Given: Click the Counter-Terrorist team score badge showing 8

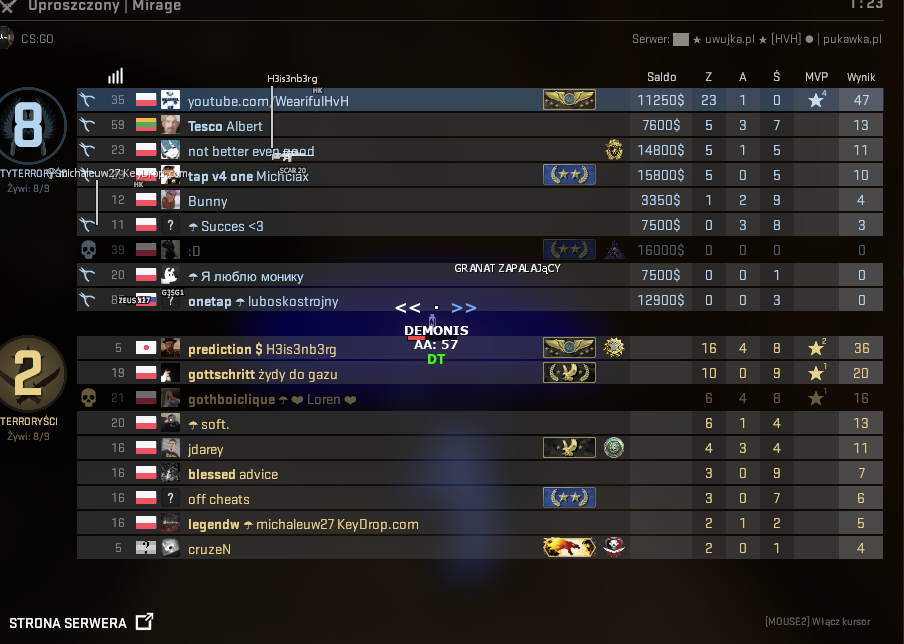Looking at the screenshot, I should tap(30, 126).
